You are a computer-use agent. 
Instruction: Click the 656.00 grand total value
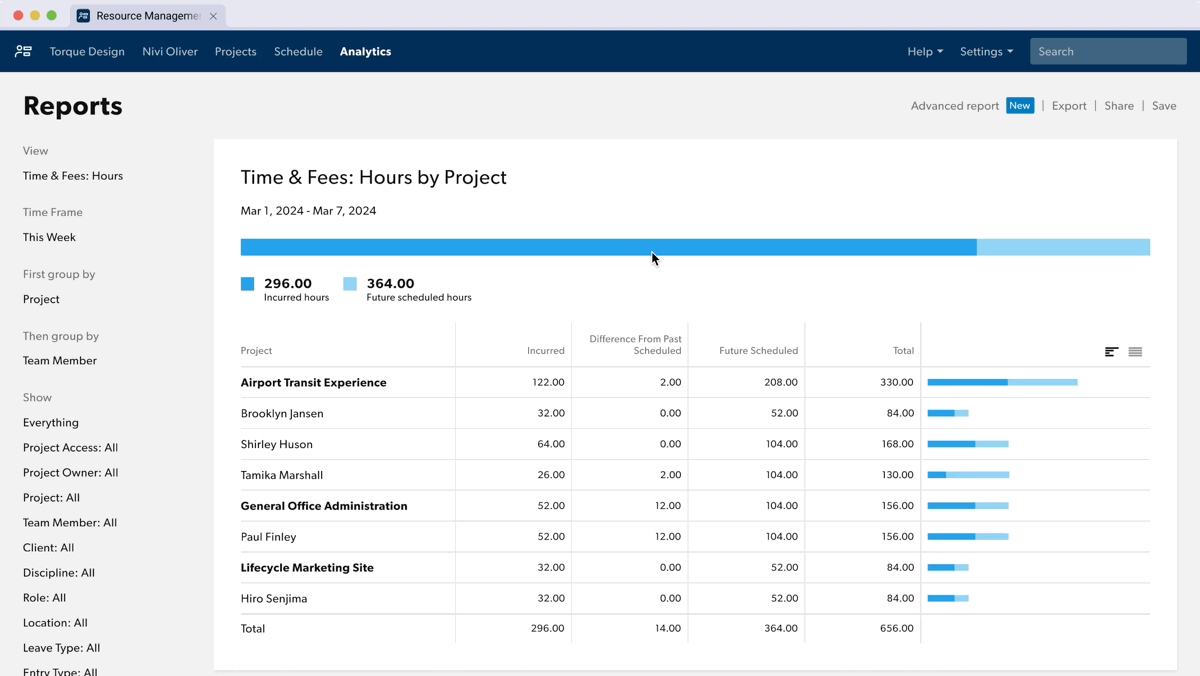896,629
